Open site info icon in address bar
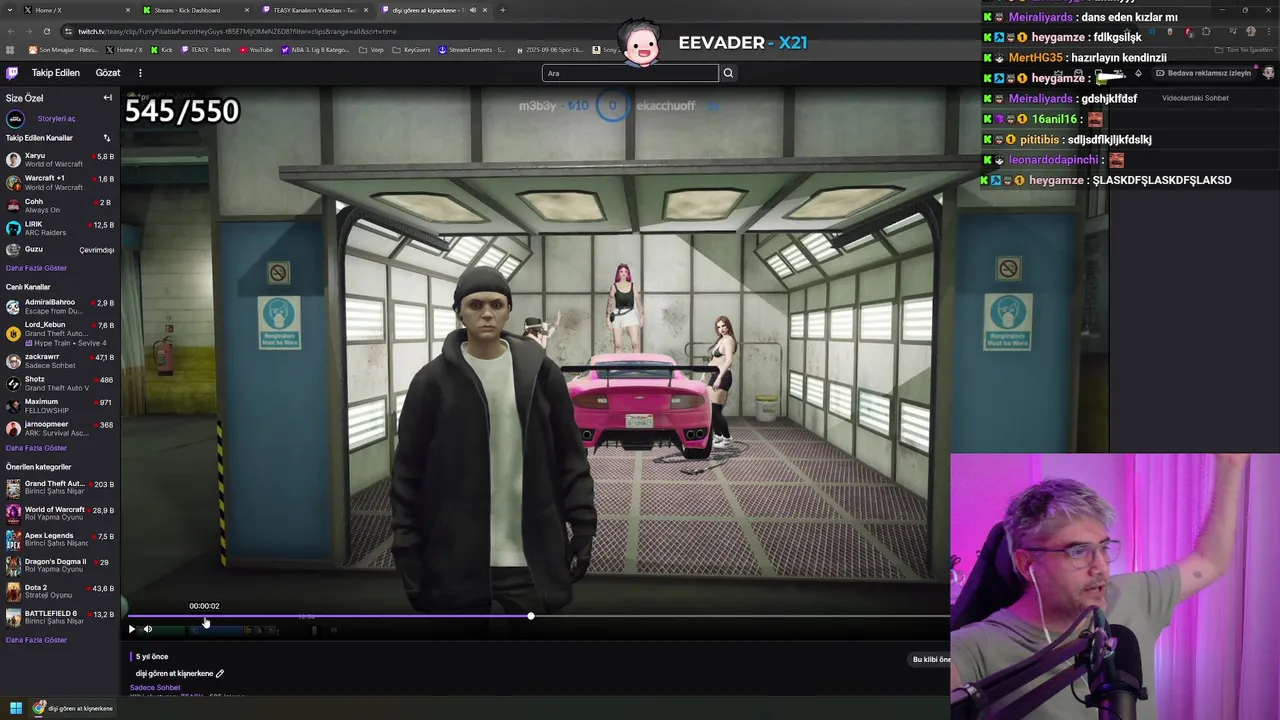Screen dimensions: 1280x720 pos(69,31)
